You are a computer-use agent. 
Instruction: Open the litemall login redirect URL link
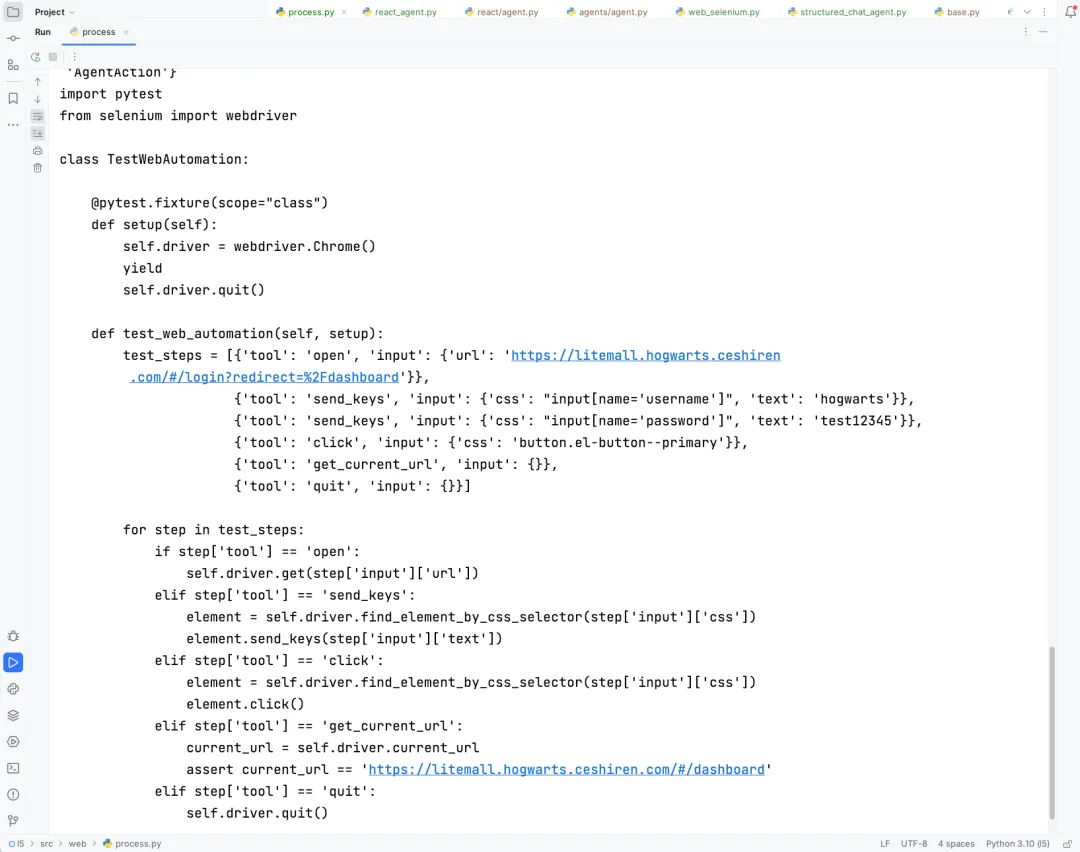tap(645, 356)
